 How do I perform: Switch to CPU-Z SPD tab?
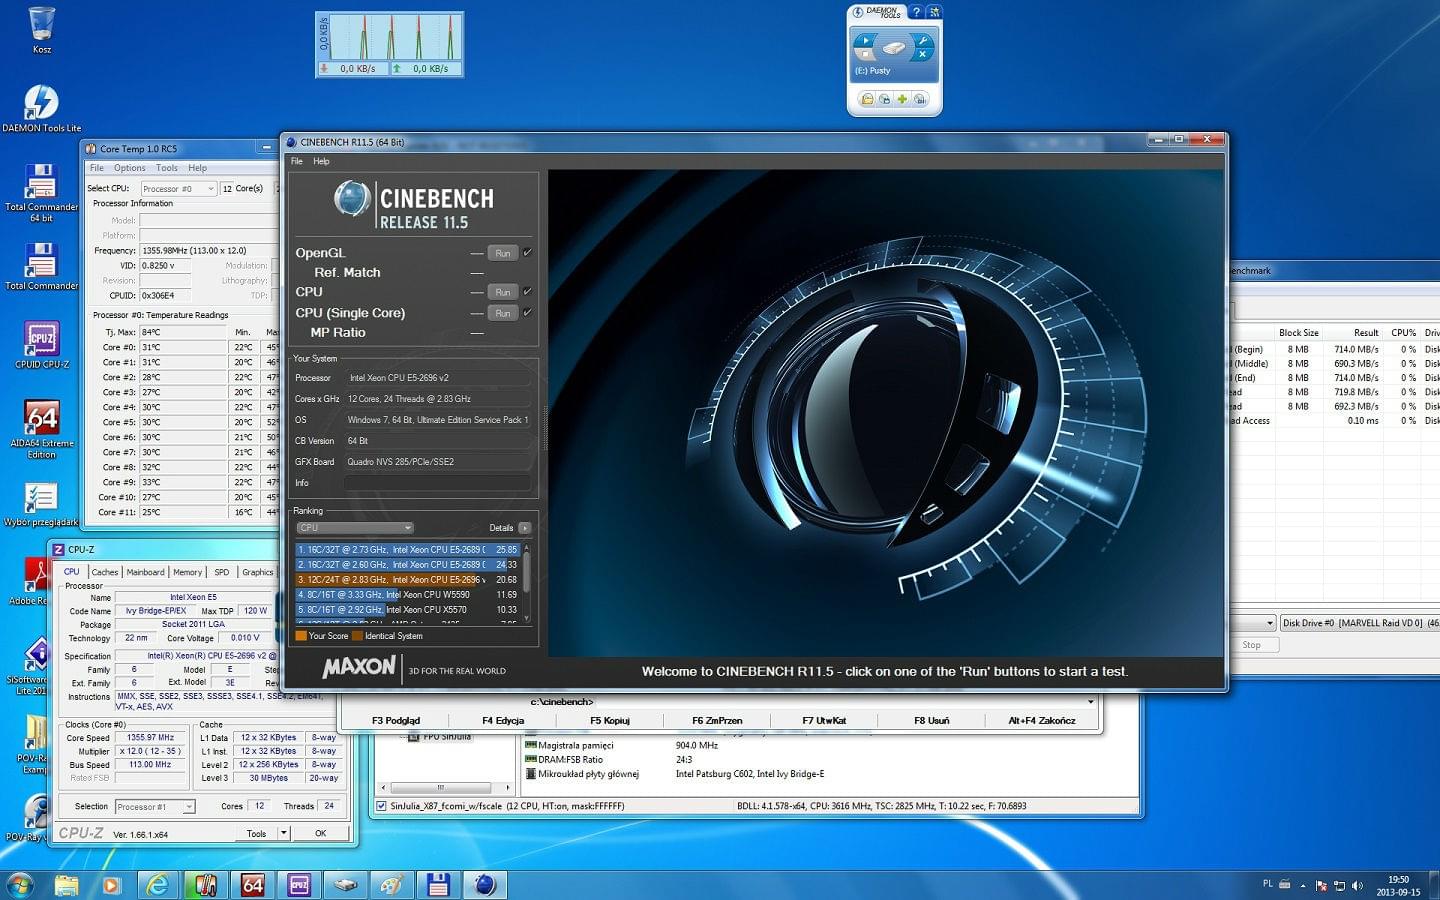coord(222,572)
